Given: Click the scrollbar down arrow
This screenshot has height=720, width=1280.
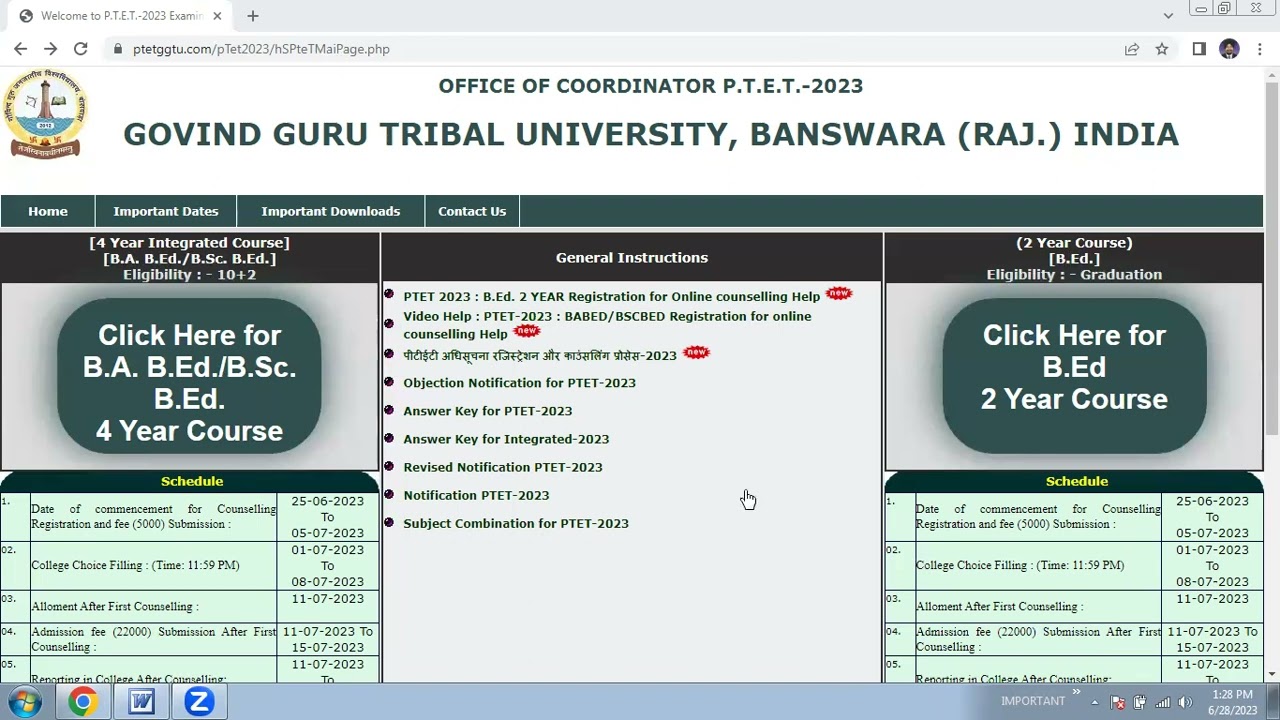Looking at the screenshot, I should (1272, 676).
